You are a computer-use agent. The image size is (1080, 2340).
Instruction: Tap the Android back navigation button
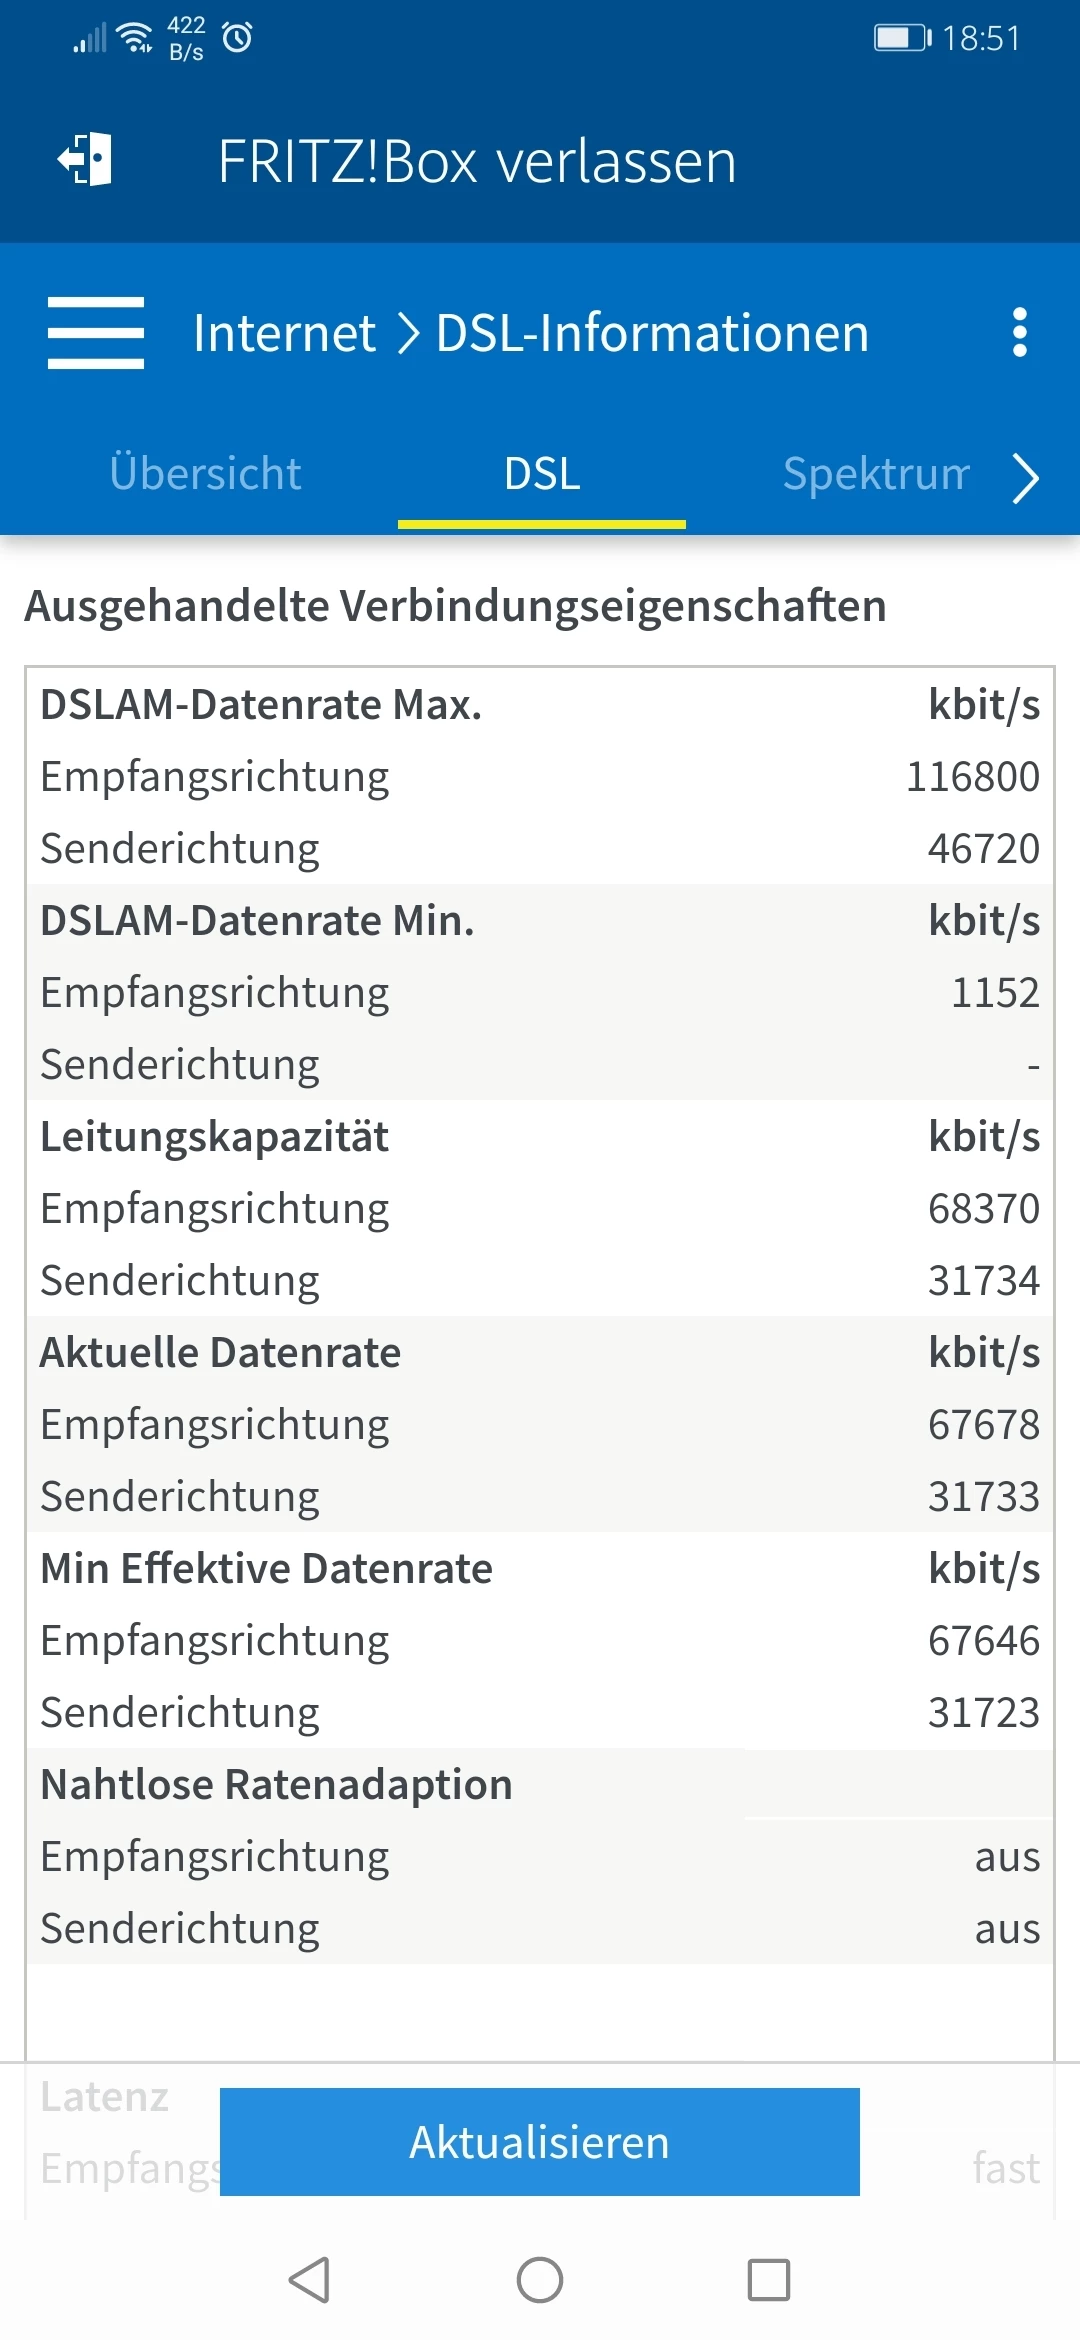click(x=309, y=2280)
